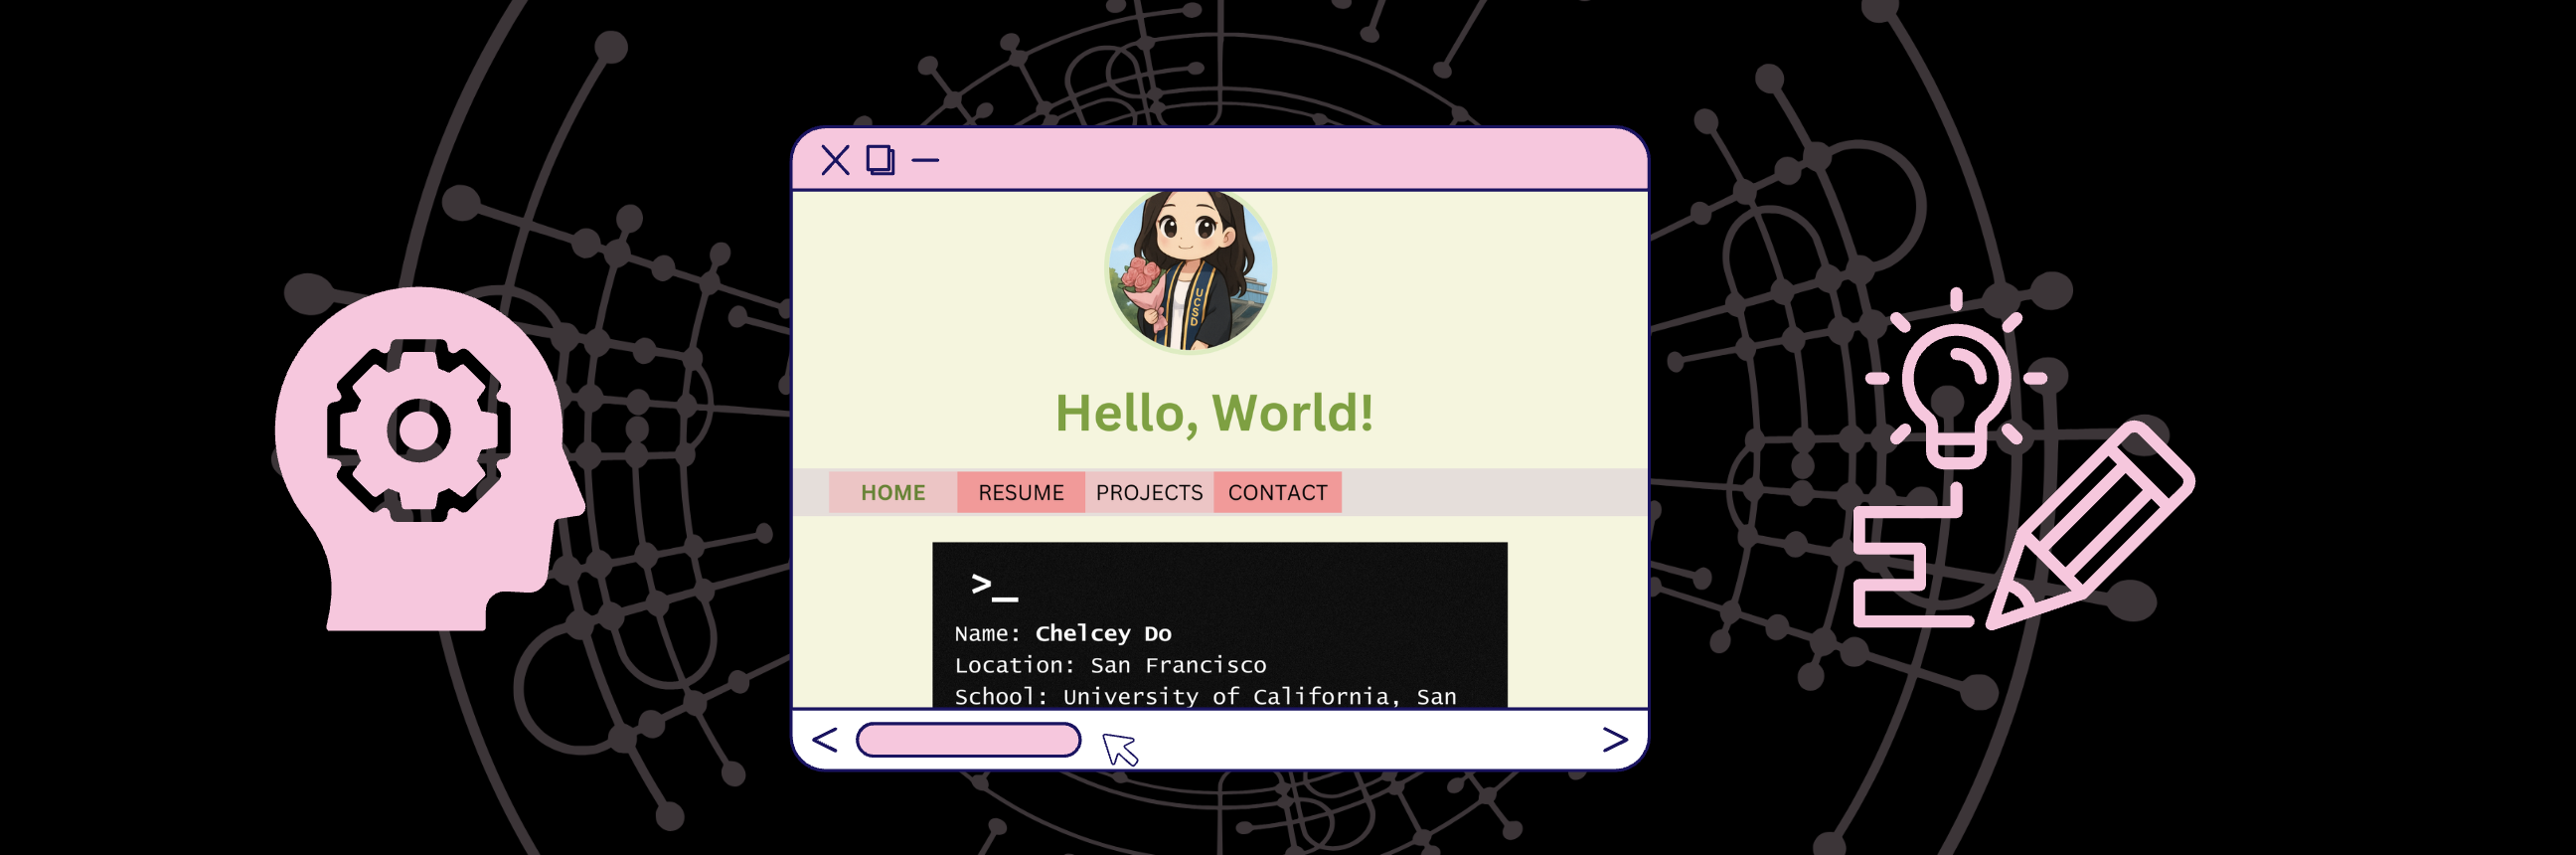Click the left scroll arrow

825,740
